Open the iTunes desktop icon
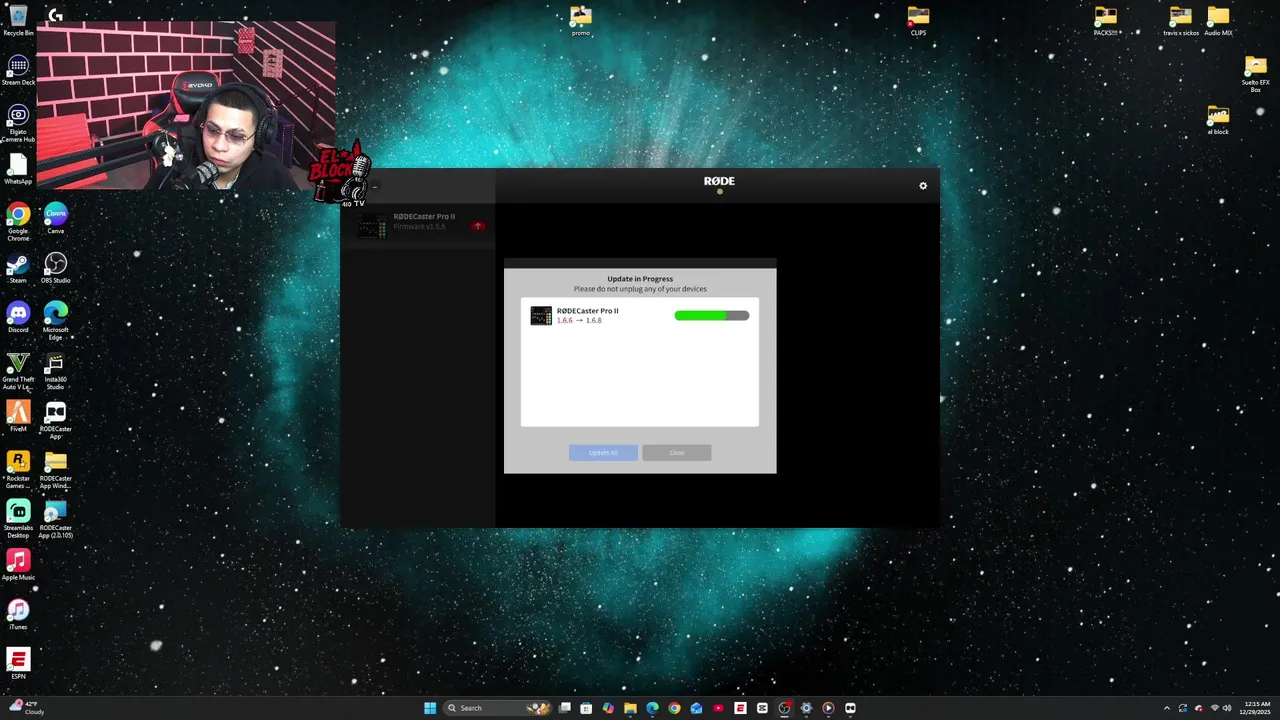Screen dimensions: 1280x720 [x=18, y=614]
